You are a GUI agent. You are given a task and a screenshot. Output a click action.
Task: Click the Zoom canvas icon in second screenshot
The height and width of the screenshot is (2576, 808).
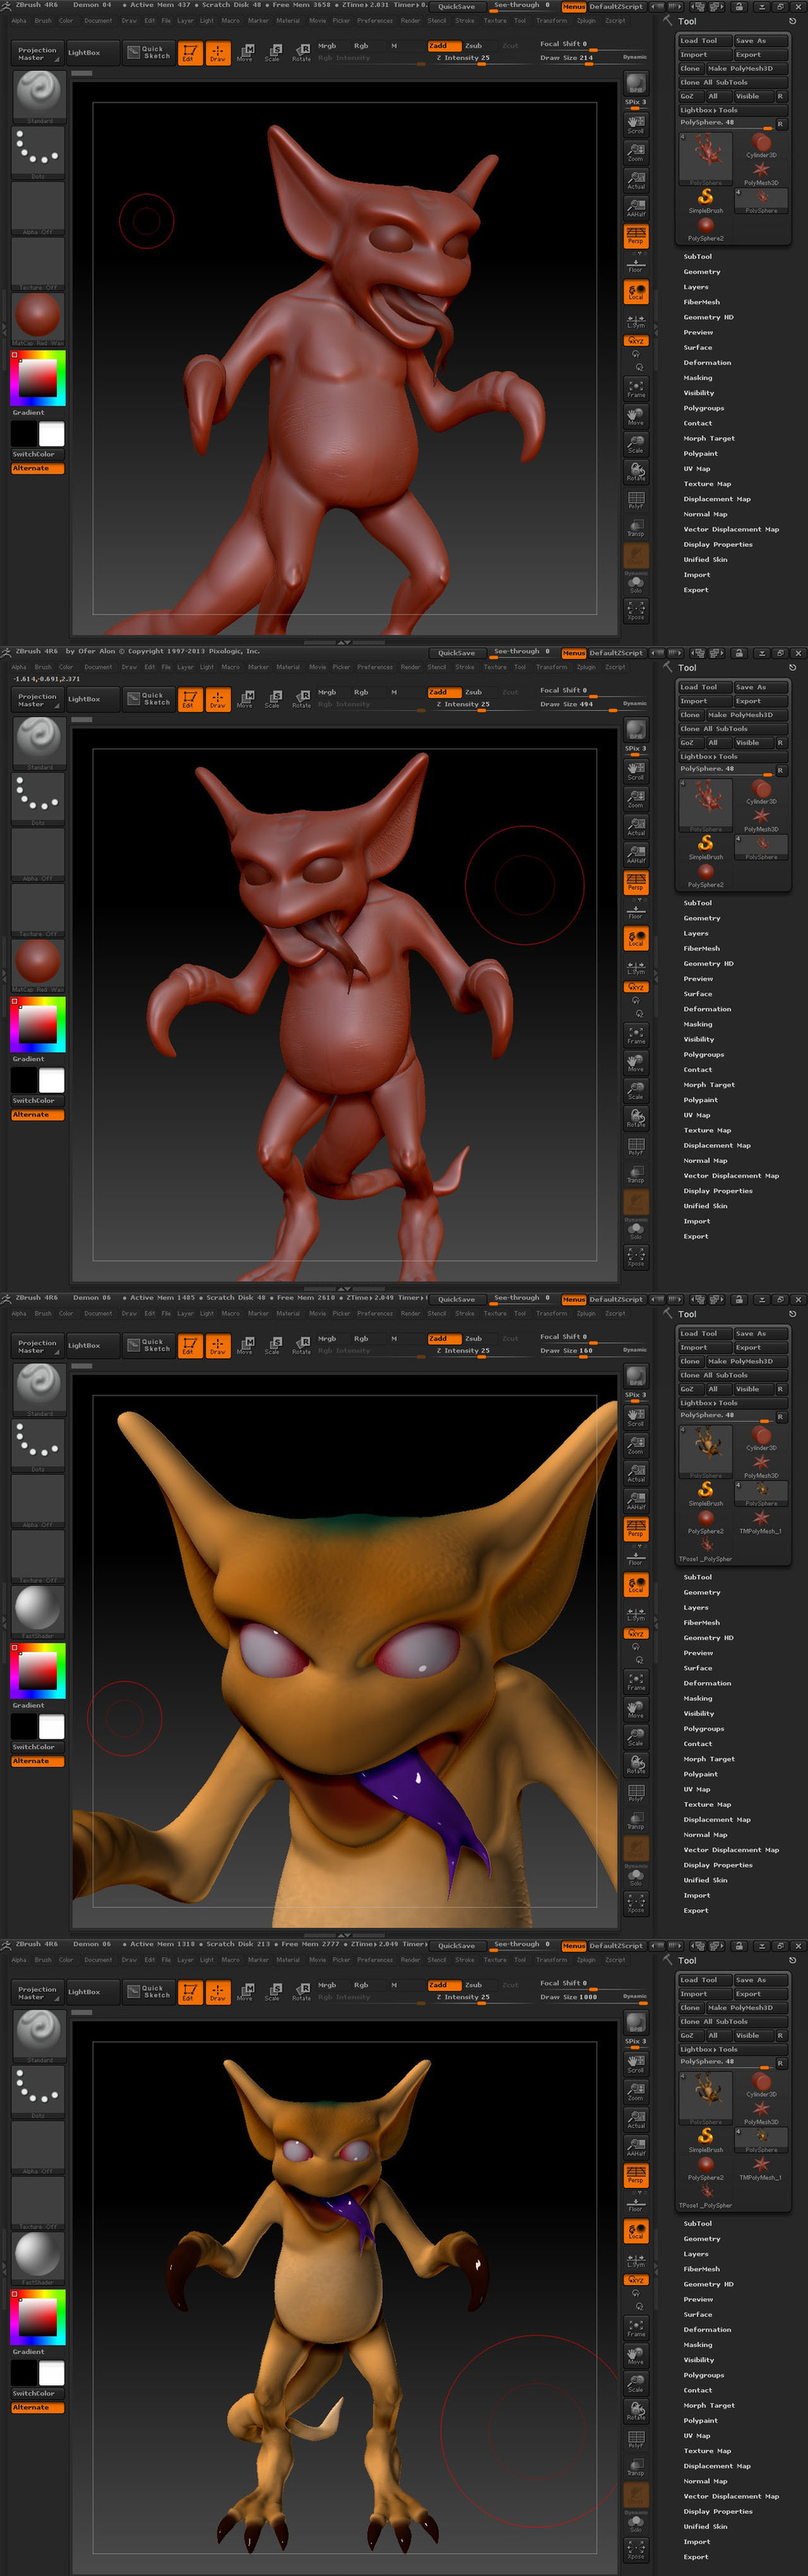[x=635, y=799]
